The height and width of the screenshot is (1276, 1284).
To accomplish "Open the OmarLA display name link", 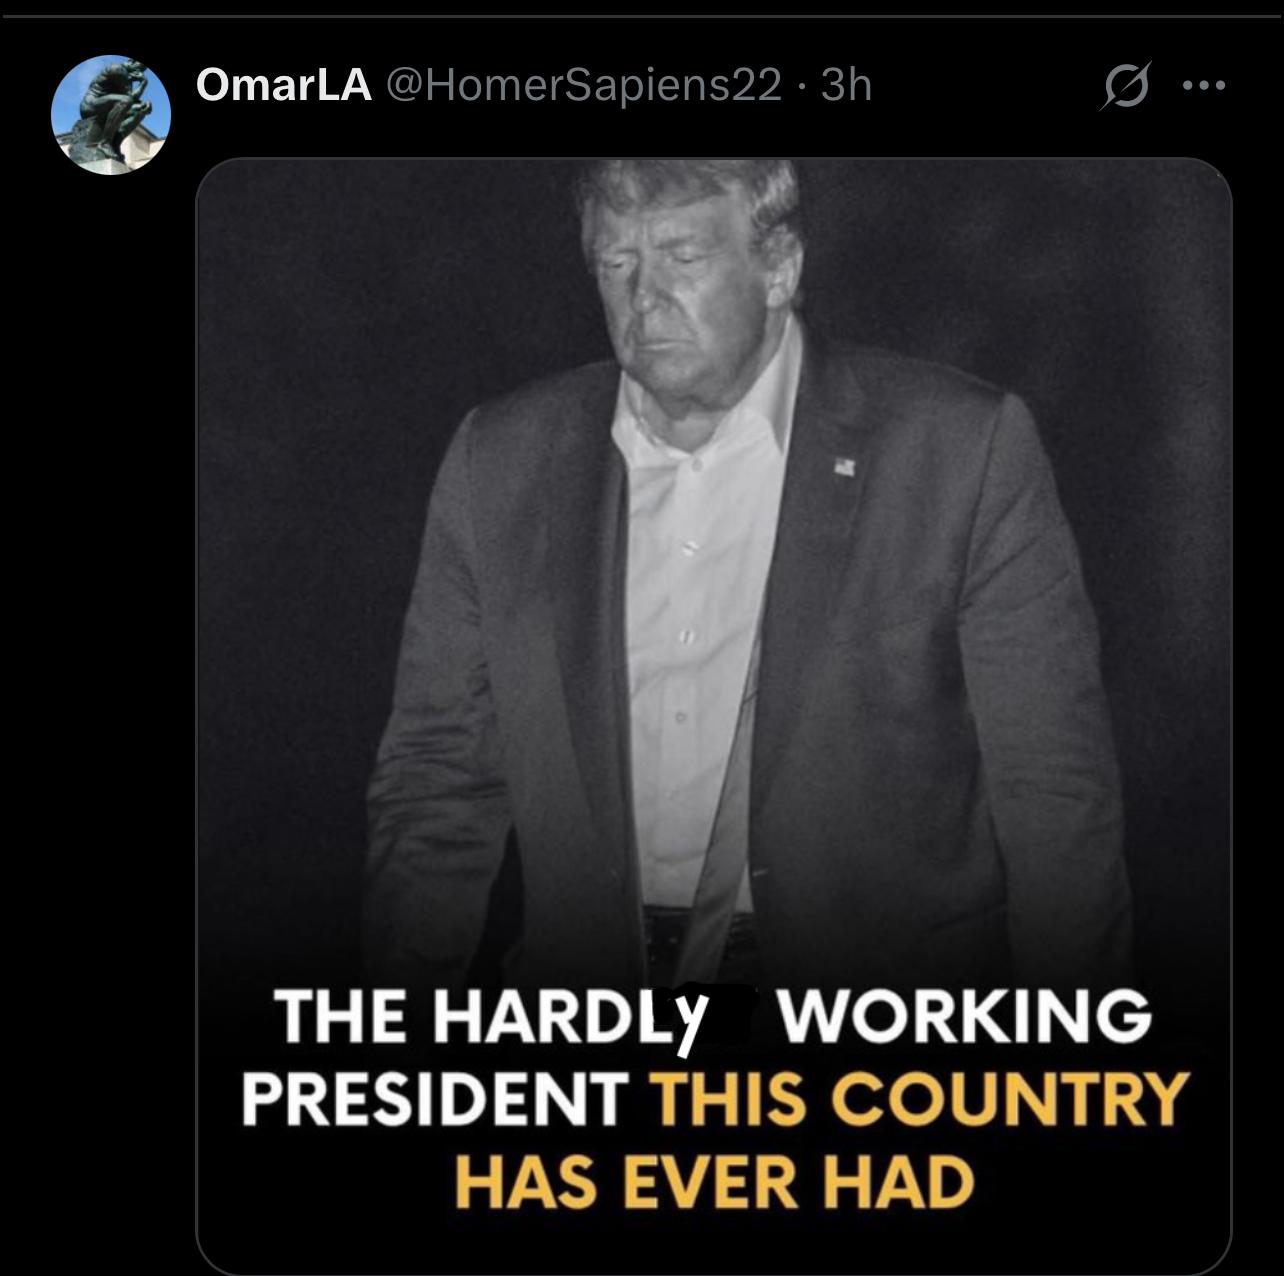I will click(x=284, y=86).
